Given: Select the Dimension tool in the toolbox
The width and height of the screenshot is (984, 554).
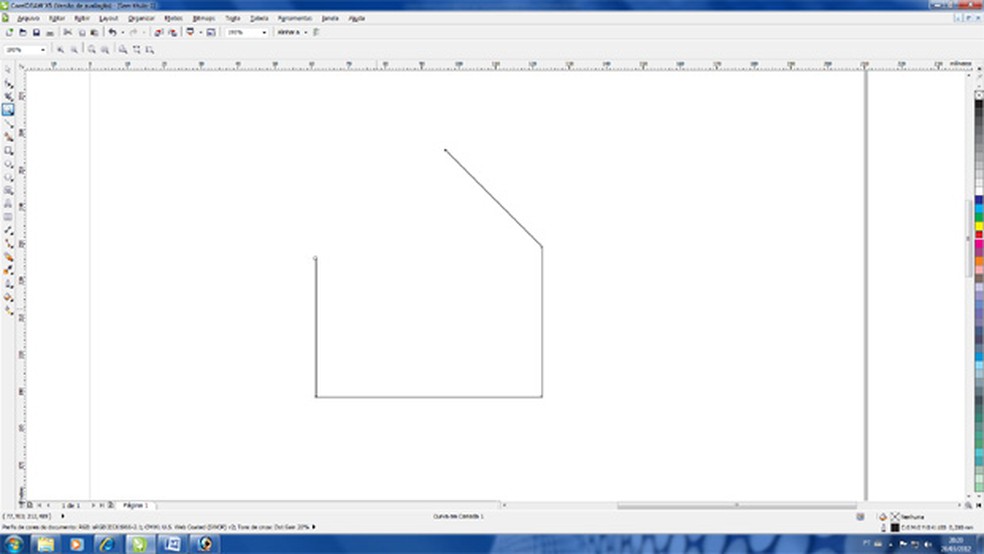Looking at the screenshot, I should coord(8,230).
